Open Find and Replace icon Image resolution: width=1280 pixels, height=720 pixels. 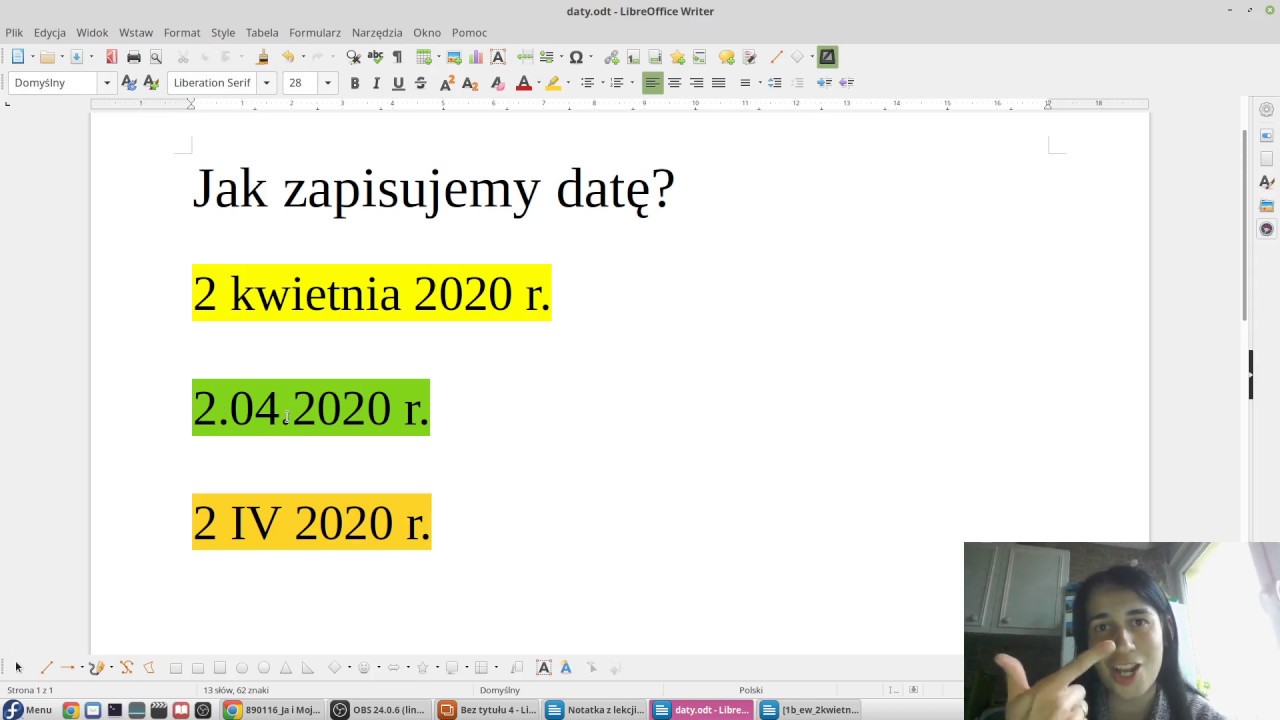pos(353,57)
